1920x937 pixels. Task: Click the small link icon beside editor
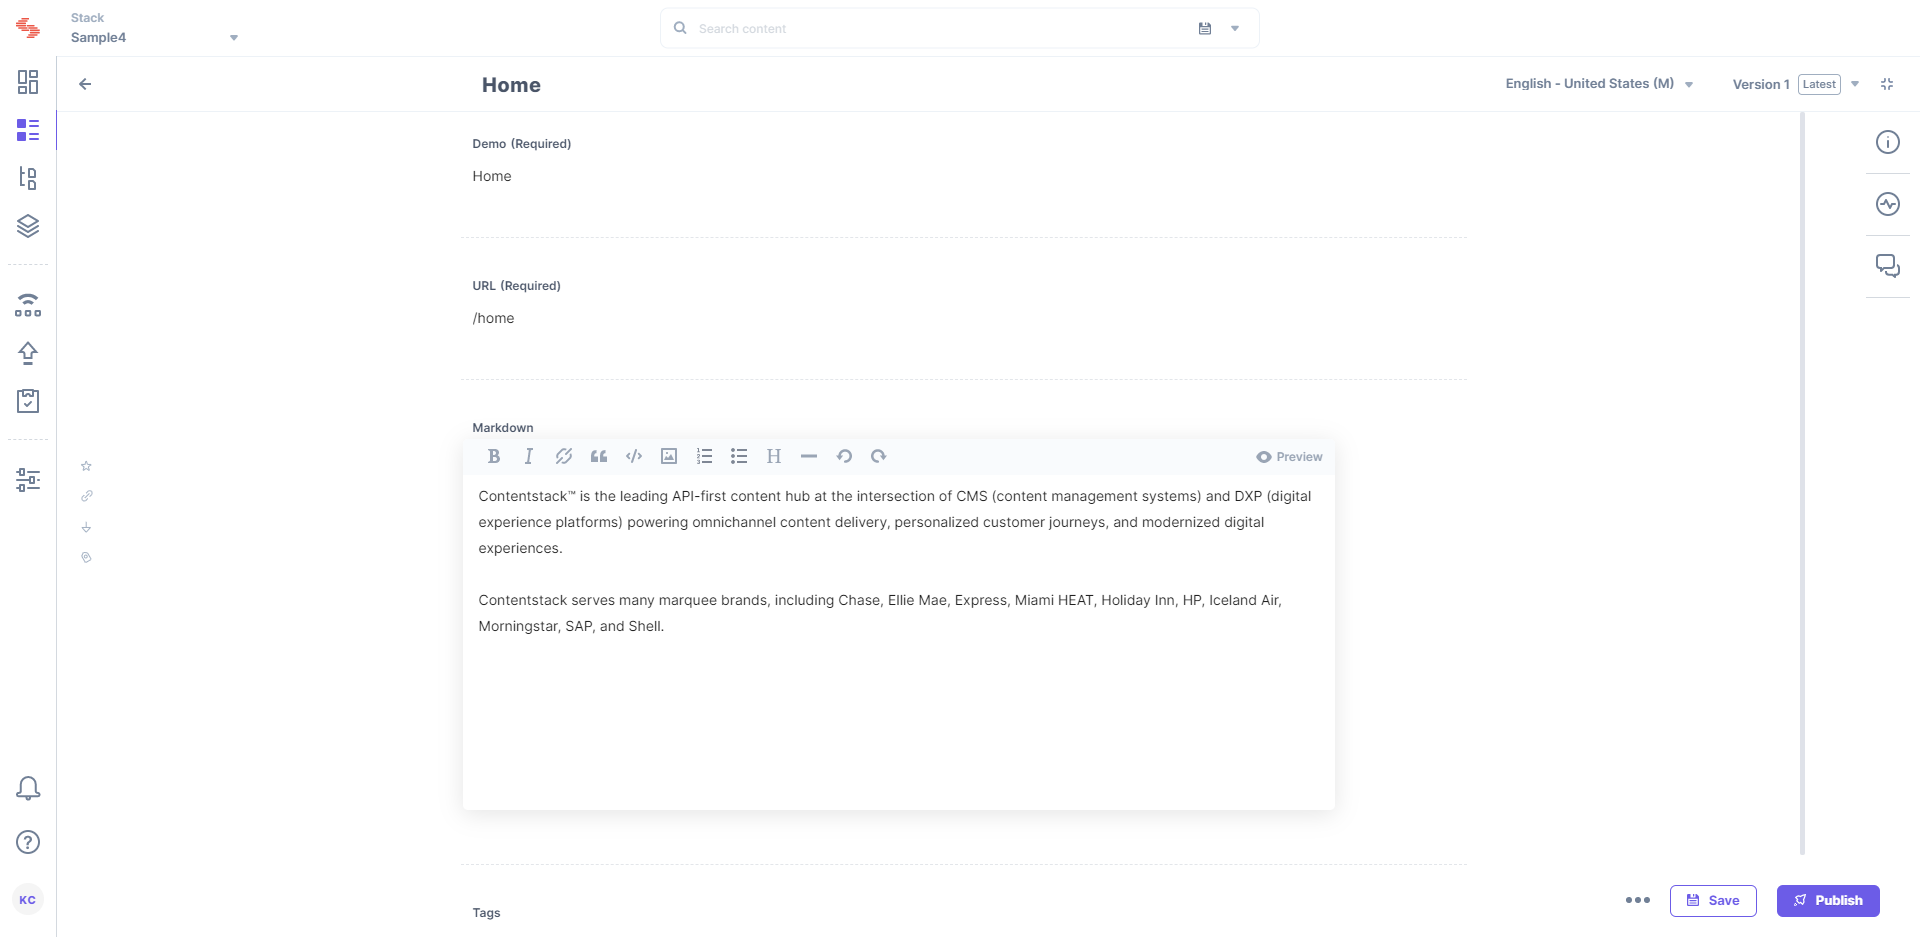(x=86, y=496)
